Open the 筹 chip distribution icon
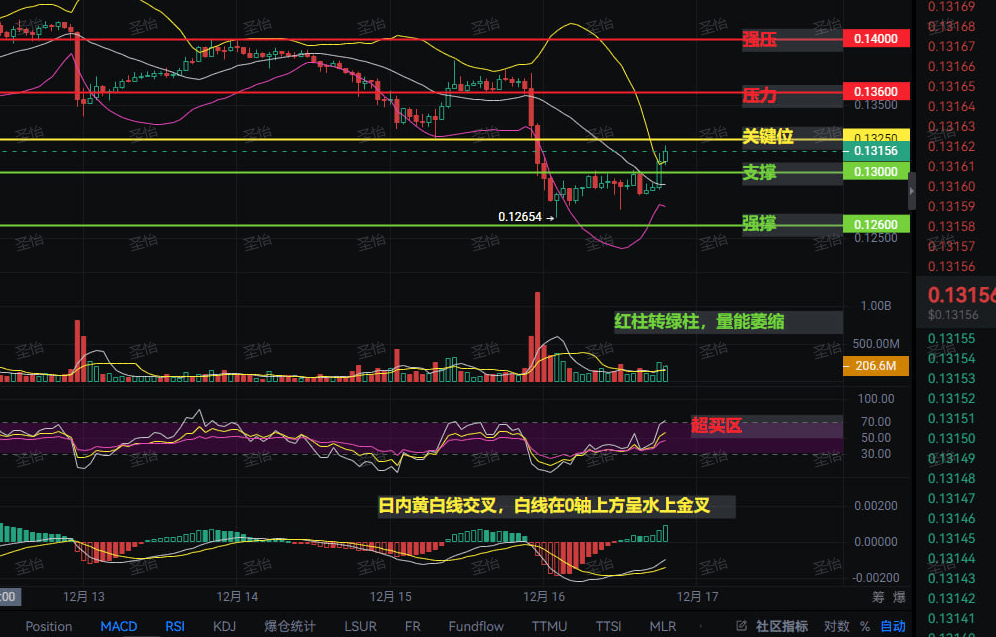The height and width of the screenshot is (637, 996). (878, 597)
